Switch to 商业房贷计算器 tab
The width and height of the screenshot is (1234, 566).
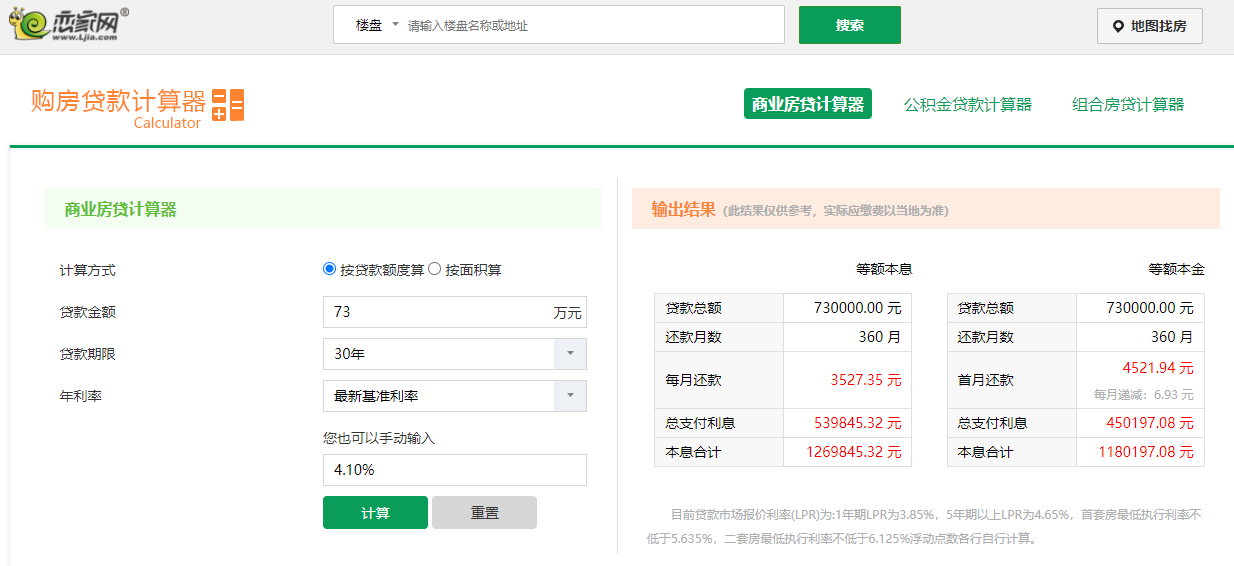coord(808,104)
